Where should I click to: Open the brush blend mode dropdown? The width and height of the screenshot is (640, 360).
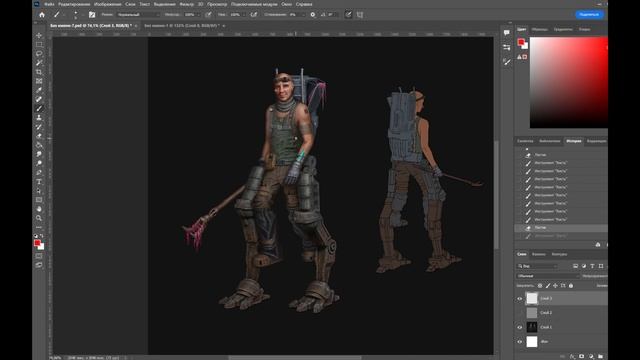[138, 15]
